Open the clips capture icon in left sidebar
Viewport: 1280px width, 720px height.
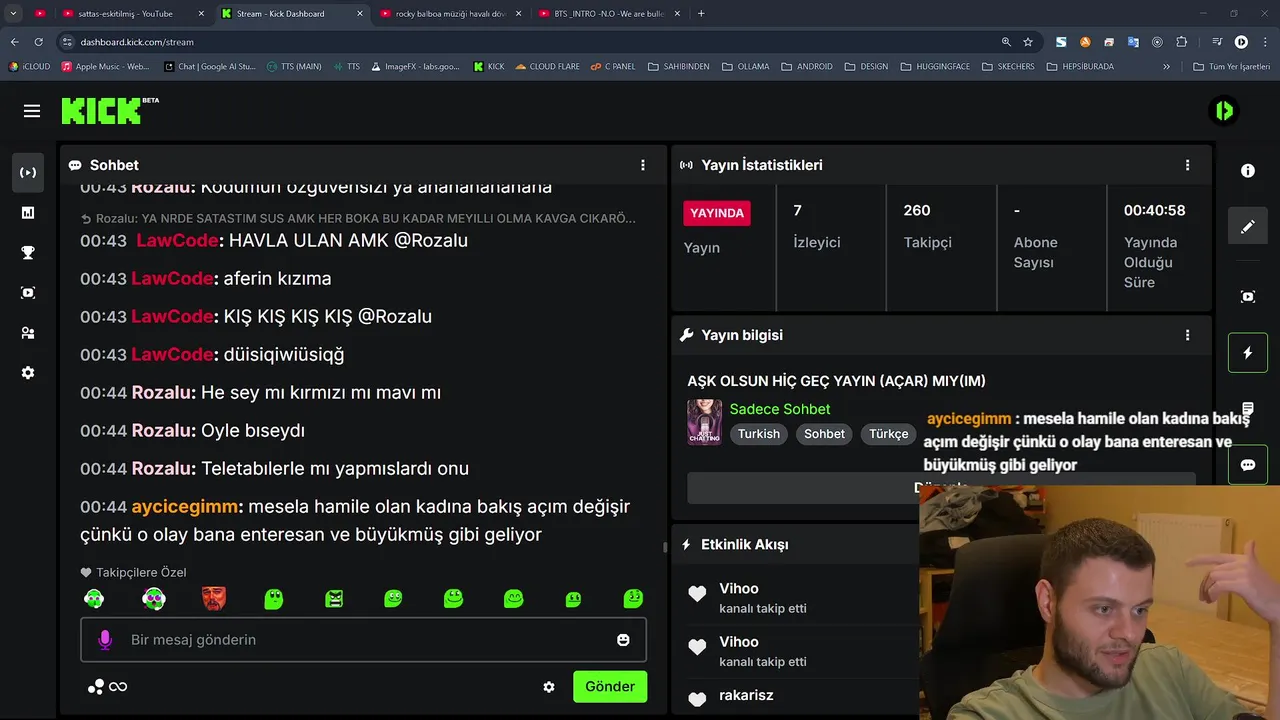28,293
